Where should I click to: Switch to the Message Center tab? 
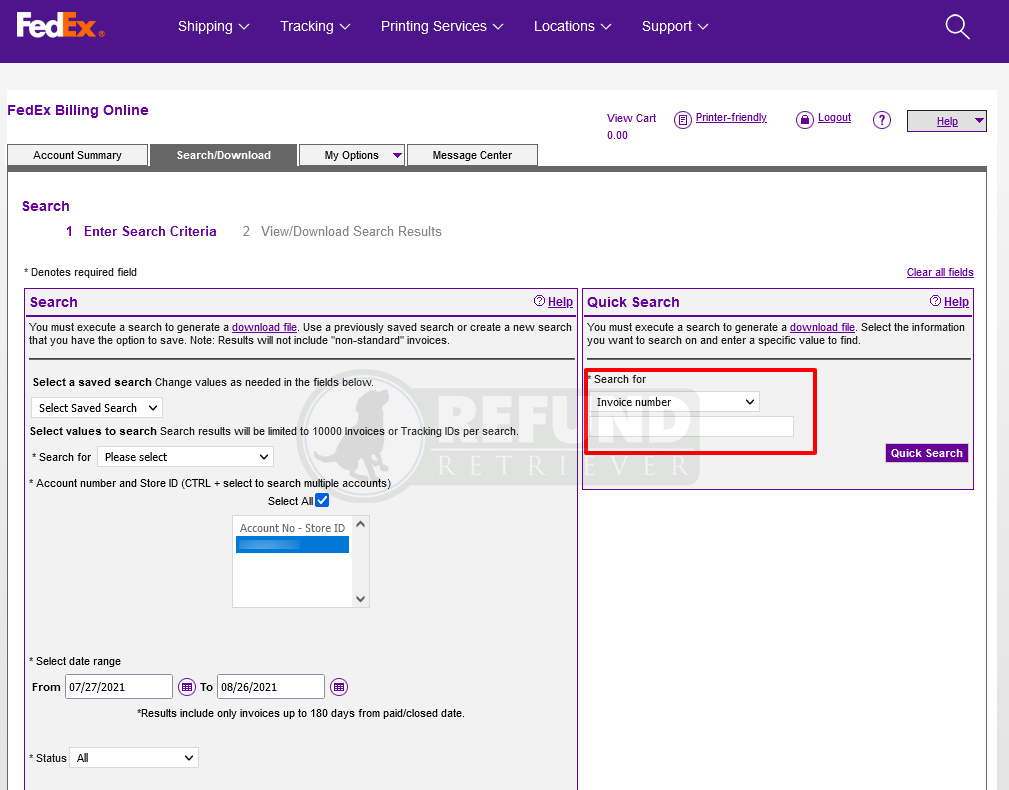point(472,155)
